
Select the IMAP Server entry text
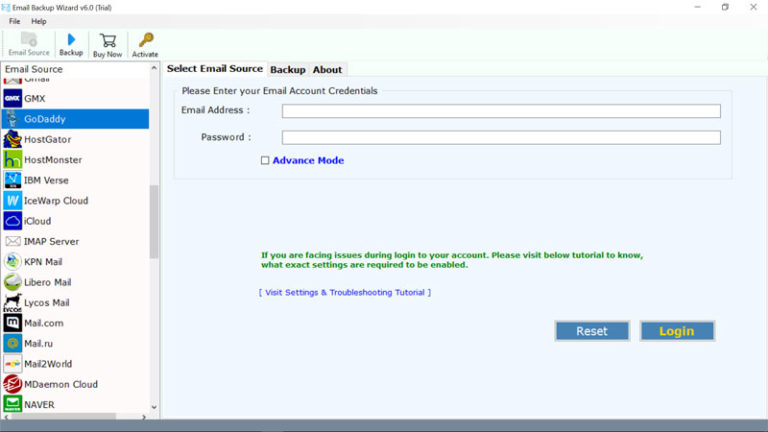[51, 241]
